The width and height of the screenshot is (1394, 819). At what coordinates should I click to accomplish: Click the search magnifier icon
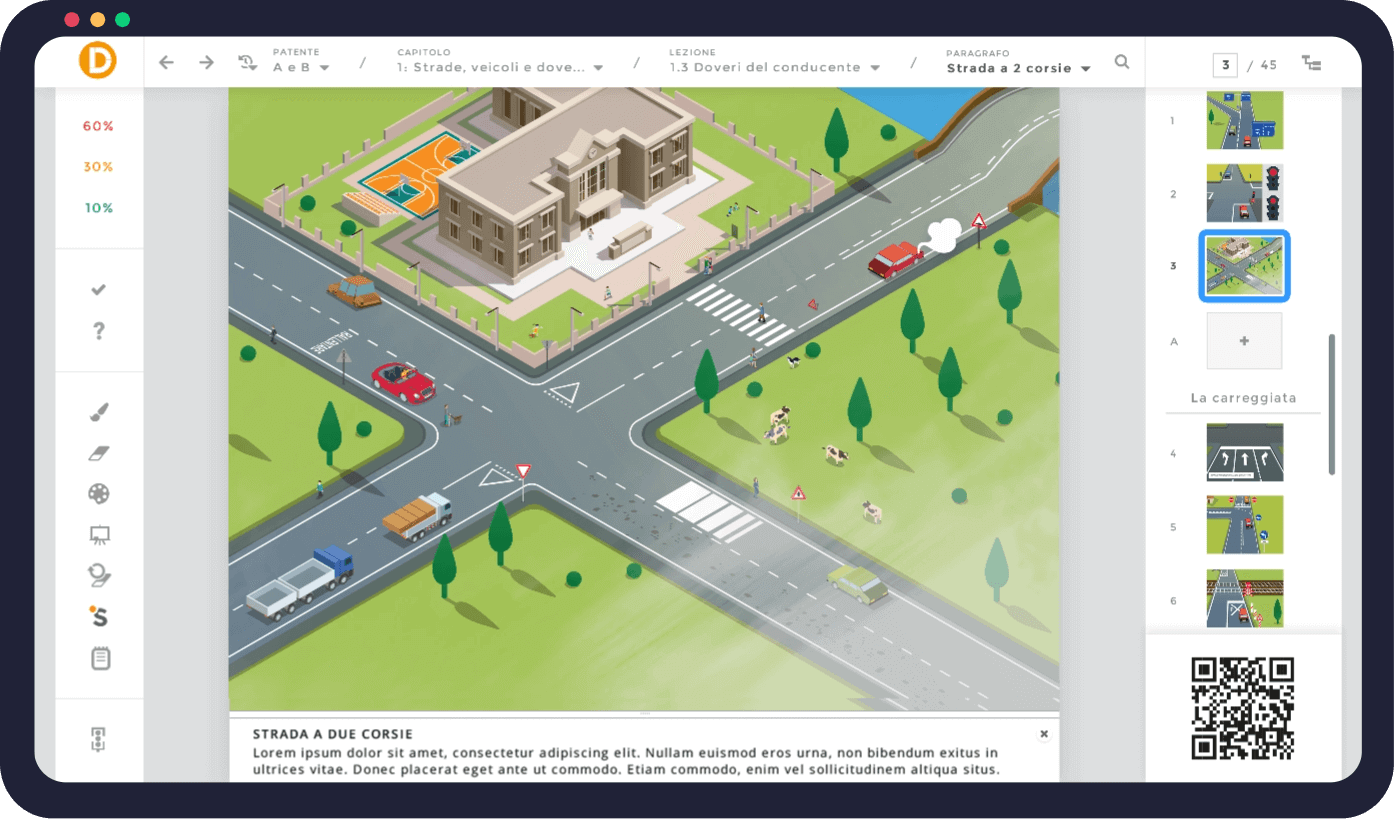(1122, 62)
